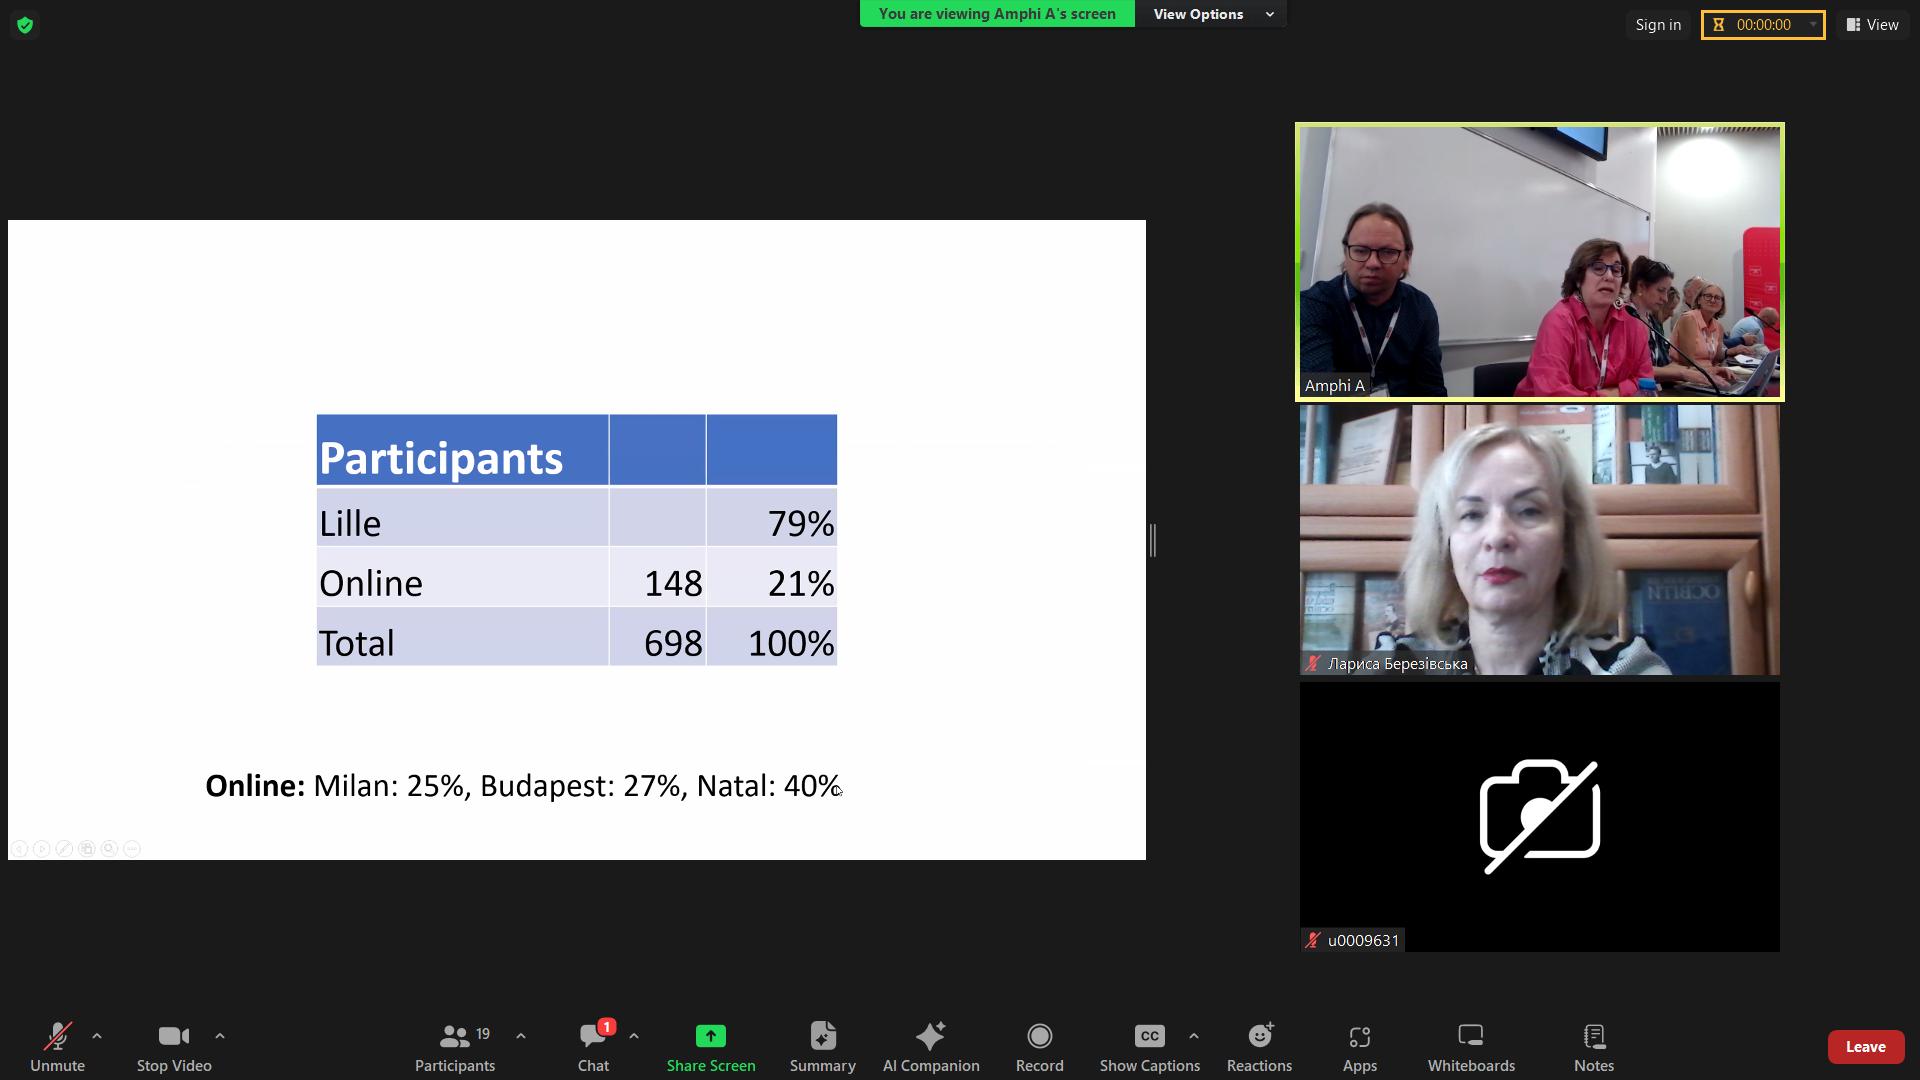Open audio options arrow next to Unmute
Screen dimensions: 1920x1080
[x=97, y=1036]
